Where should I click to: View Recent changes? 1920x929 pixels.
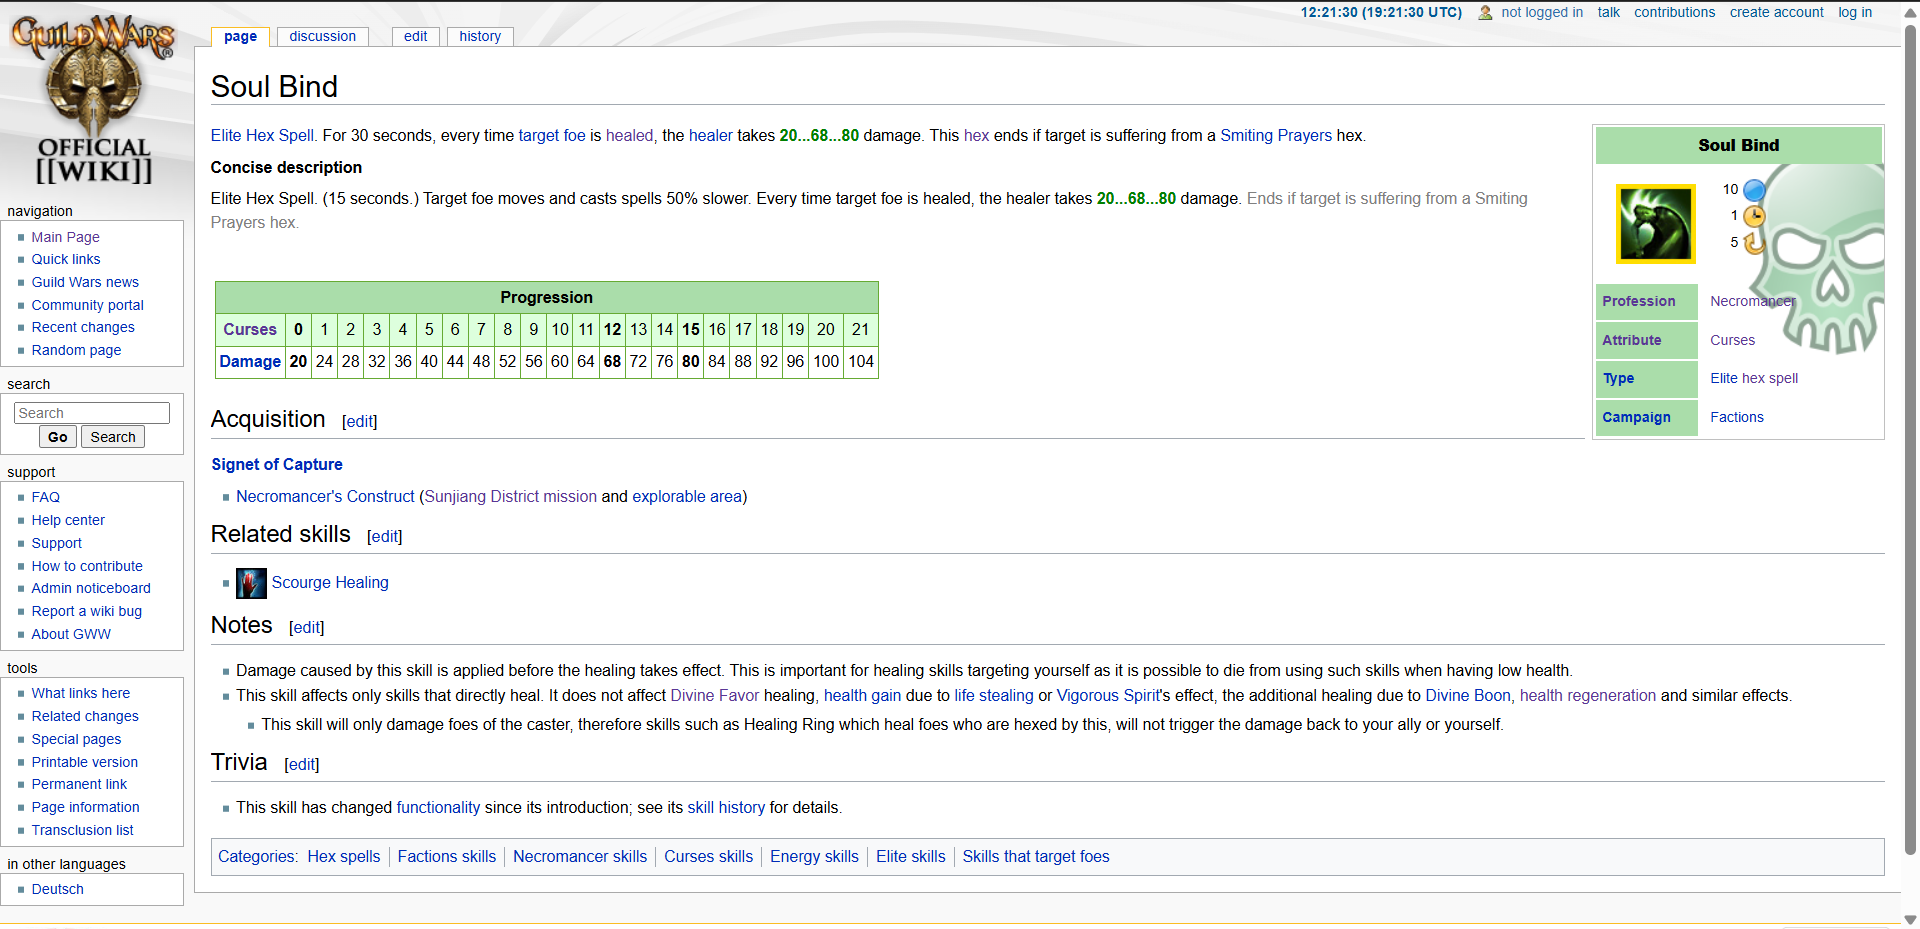point(83,327)
